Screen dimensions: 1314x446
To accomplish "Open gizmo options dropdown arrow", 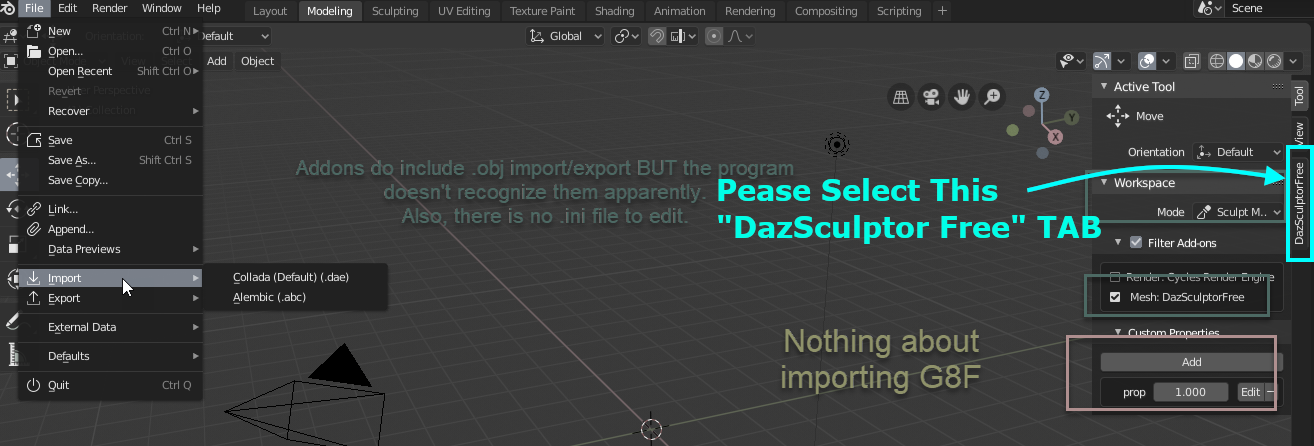I will click(x=1121, y=61).
